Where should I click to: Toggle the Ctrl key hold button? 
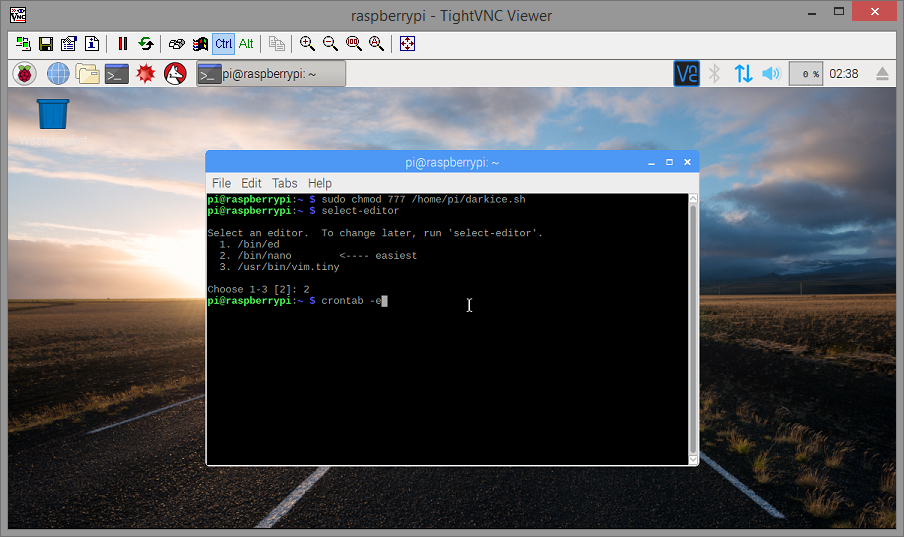click(x=223, y=44)
